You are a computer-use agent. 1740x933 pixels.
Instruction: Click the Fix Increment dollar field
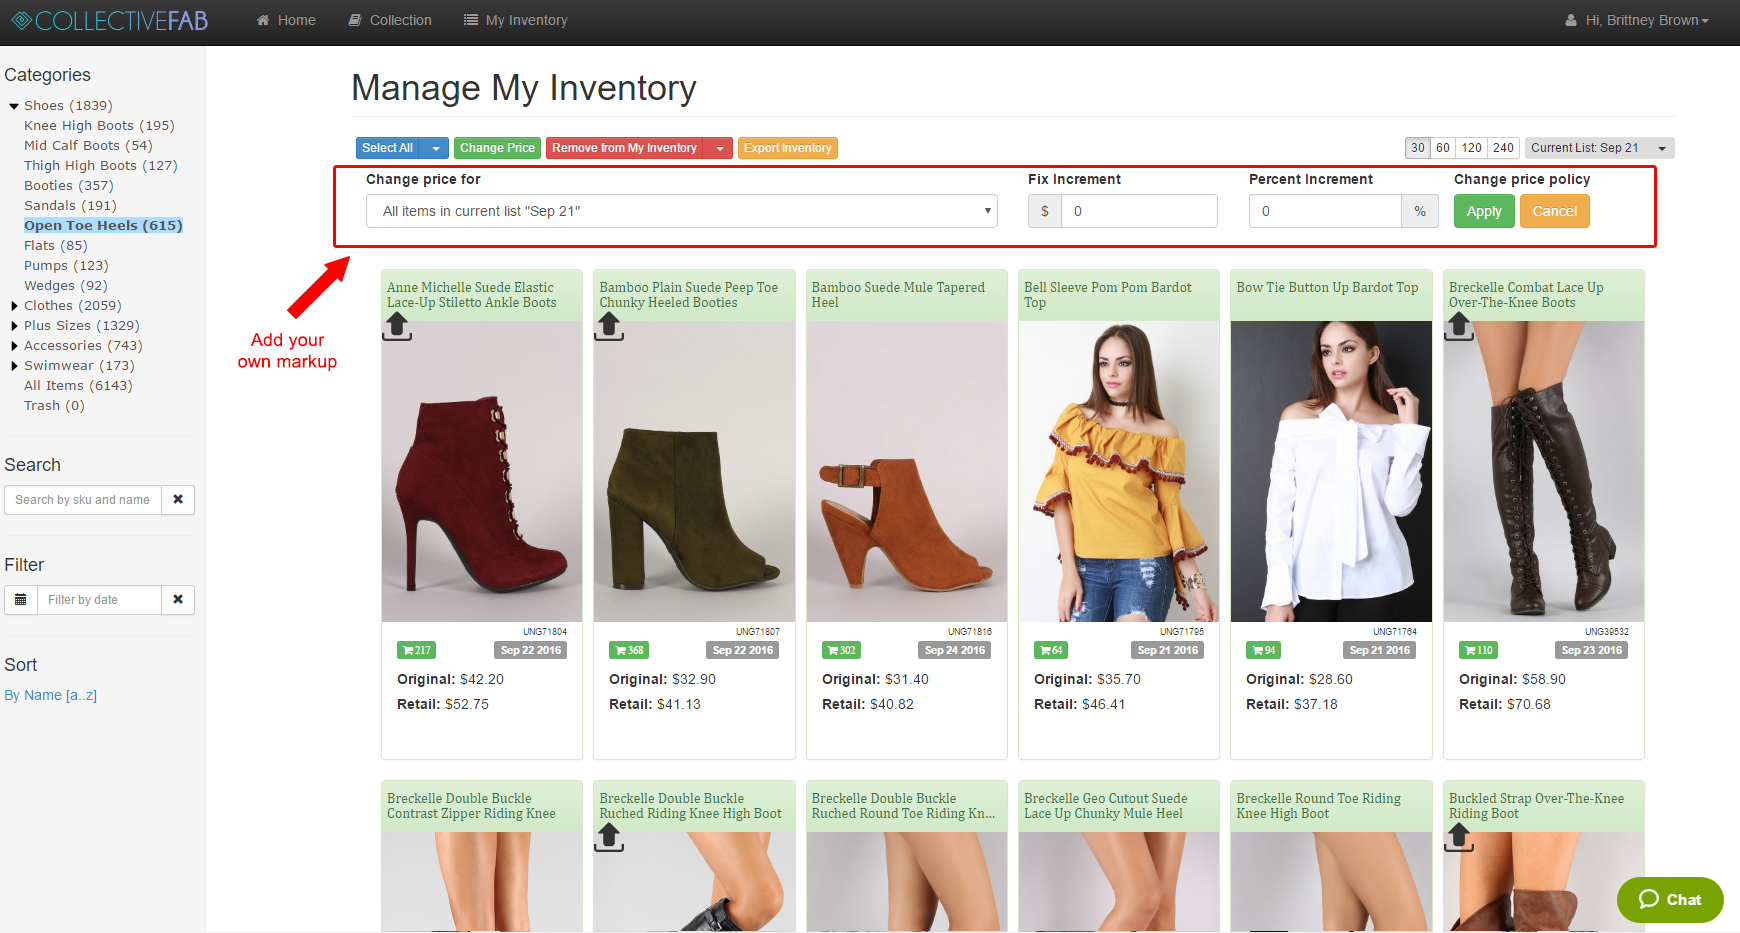tap(1138, 211)
